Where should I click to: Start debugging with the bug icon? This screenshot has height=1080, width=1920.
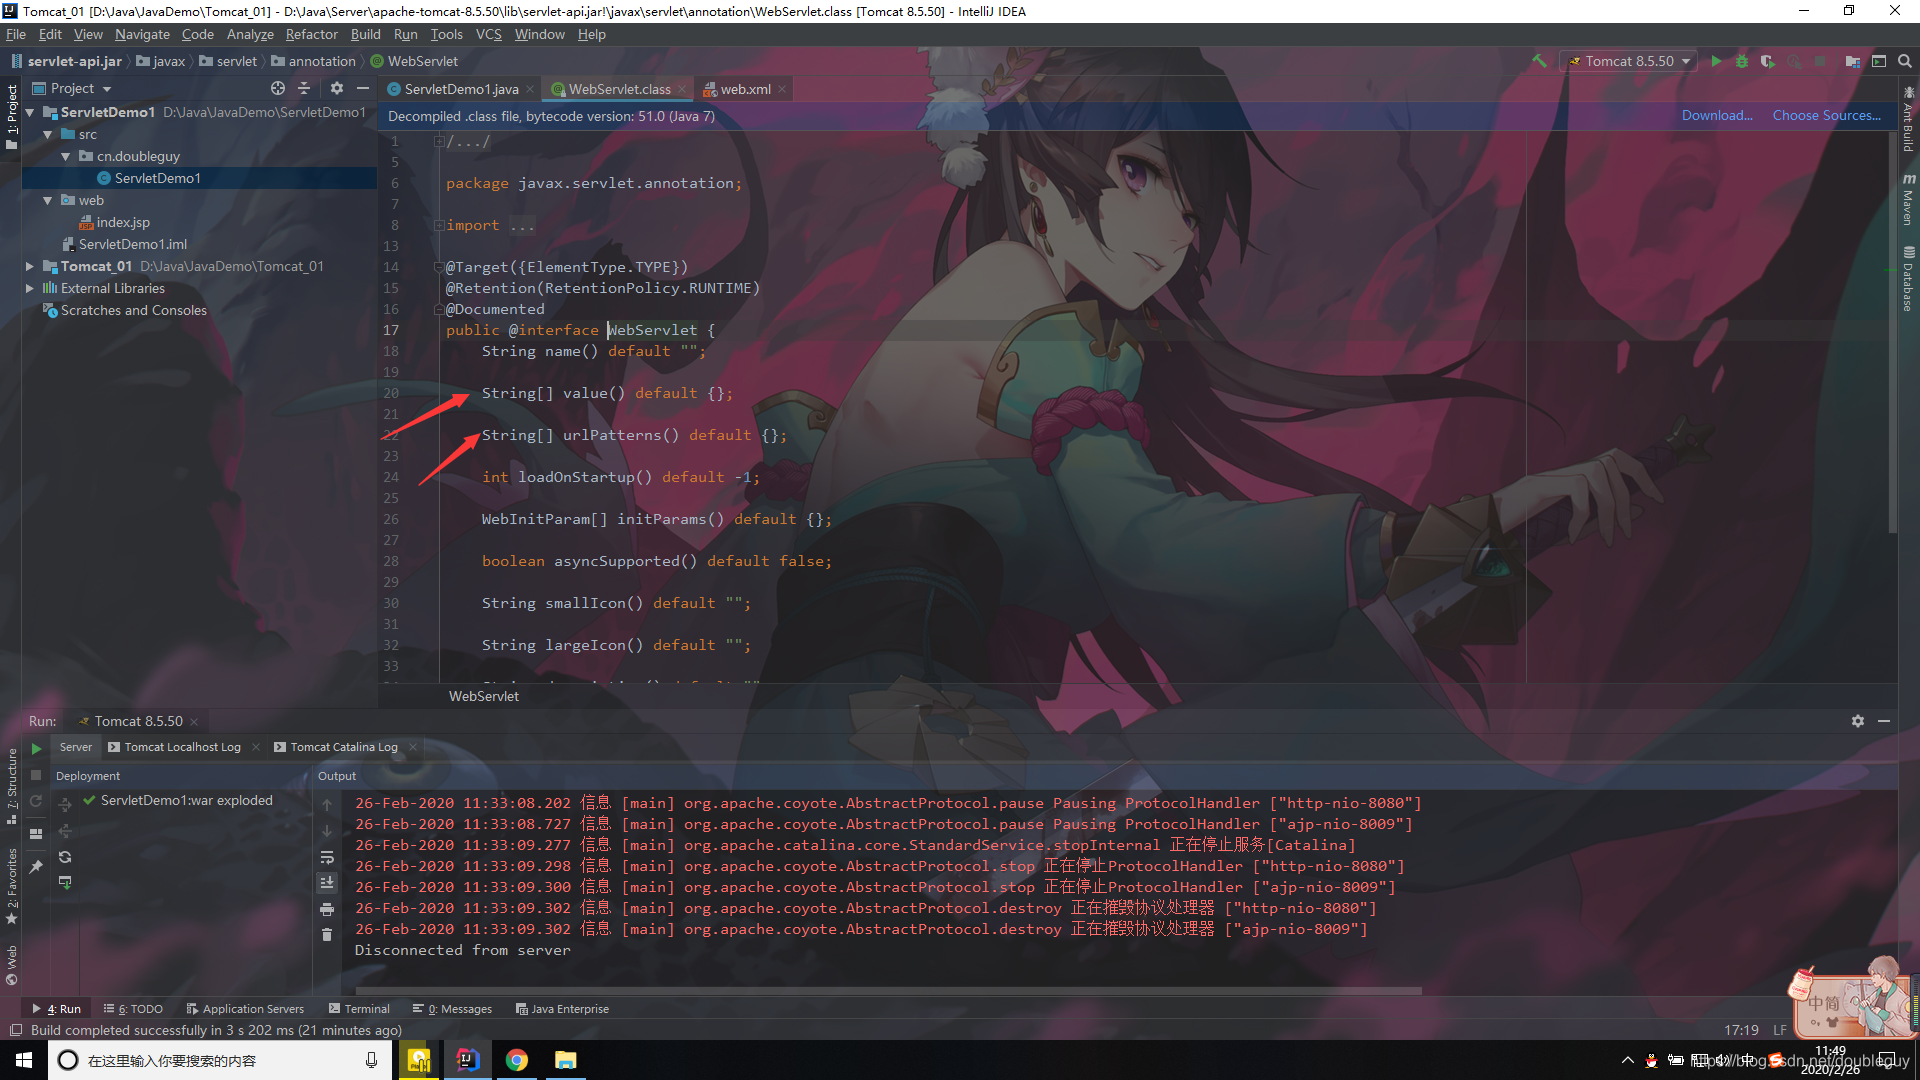click(1742, 61)
